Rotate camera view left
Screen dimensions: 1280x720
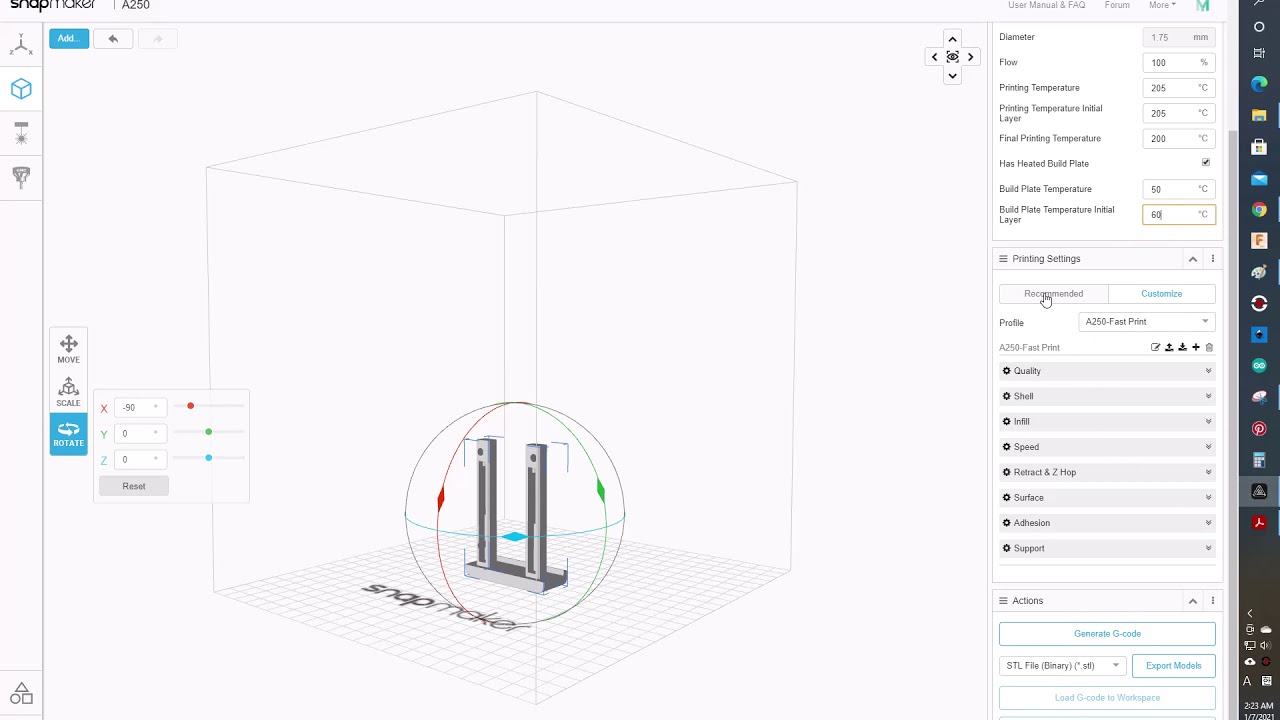point(934,57)
